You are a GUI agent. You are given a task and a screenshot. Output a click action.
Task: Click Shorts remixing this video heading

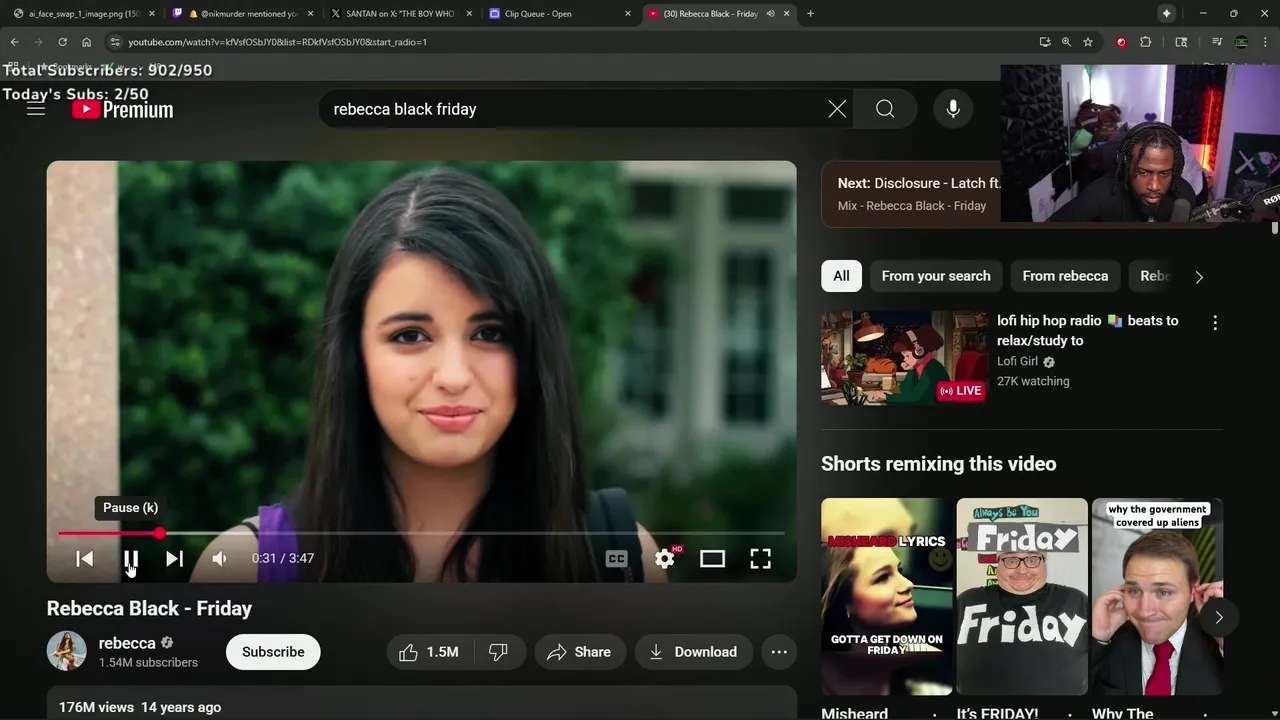click(938, 464)
